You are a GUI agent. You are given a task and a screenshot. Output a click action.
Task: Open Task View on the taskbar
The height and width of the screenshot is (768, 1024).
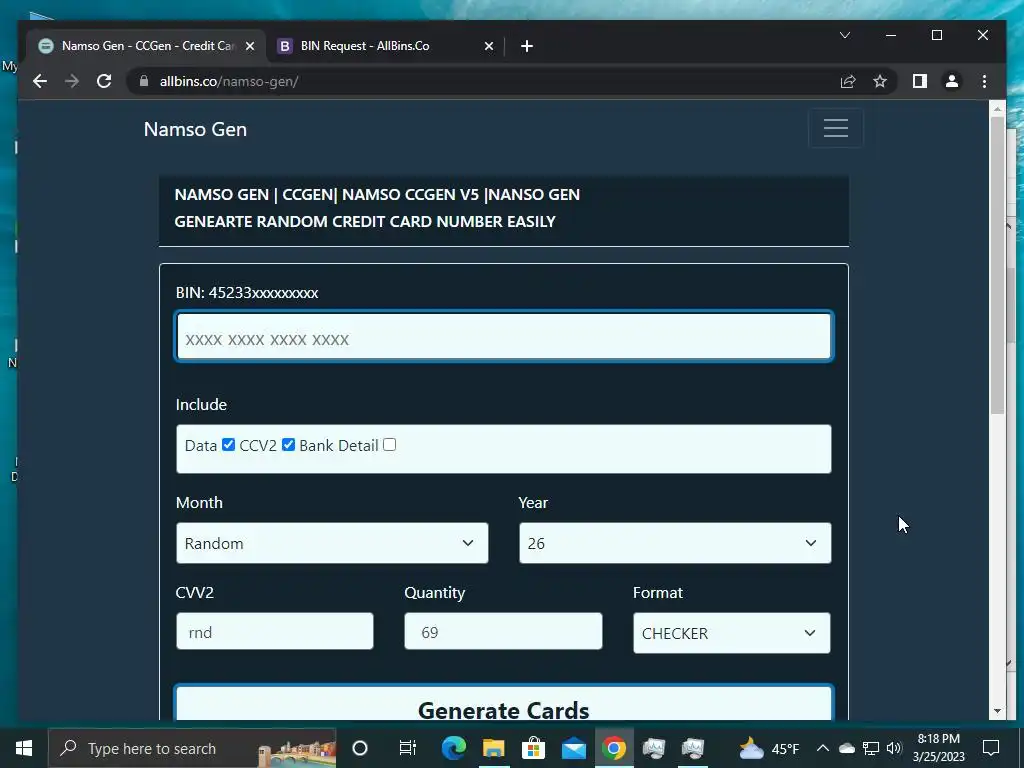[x=408, y=748]
